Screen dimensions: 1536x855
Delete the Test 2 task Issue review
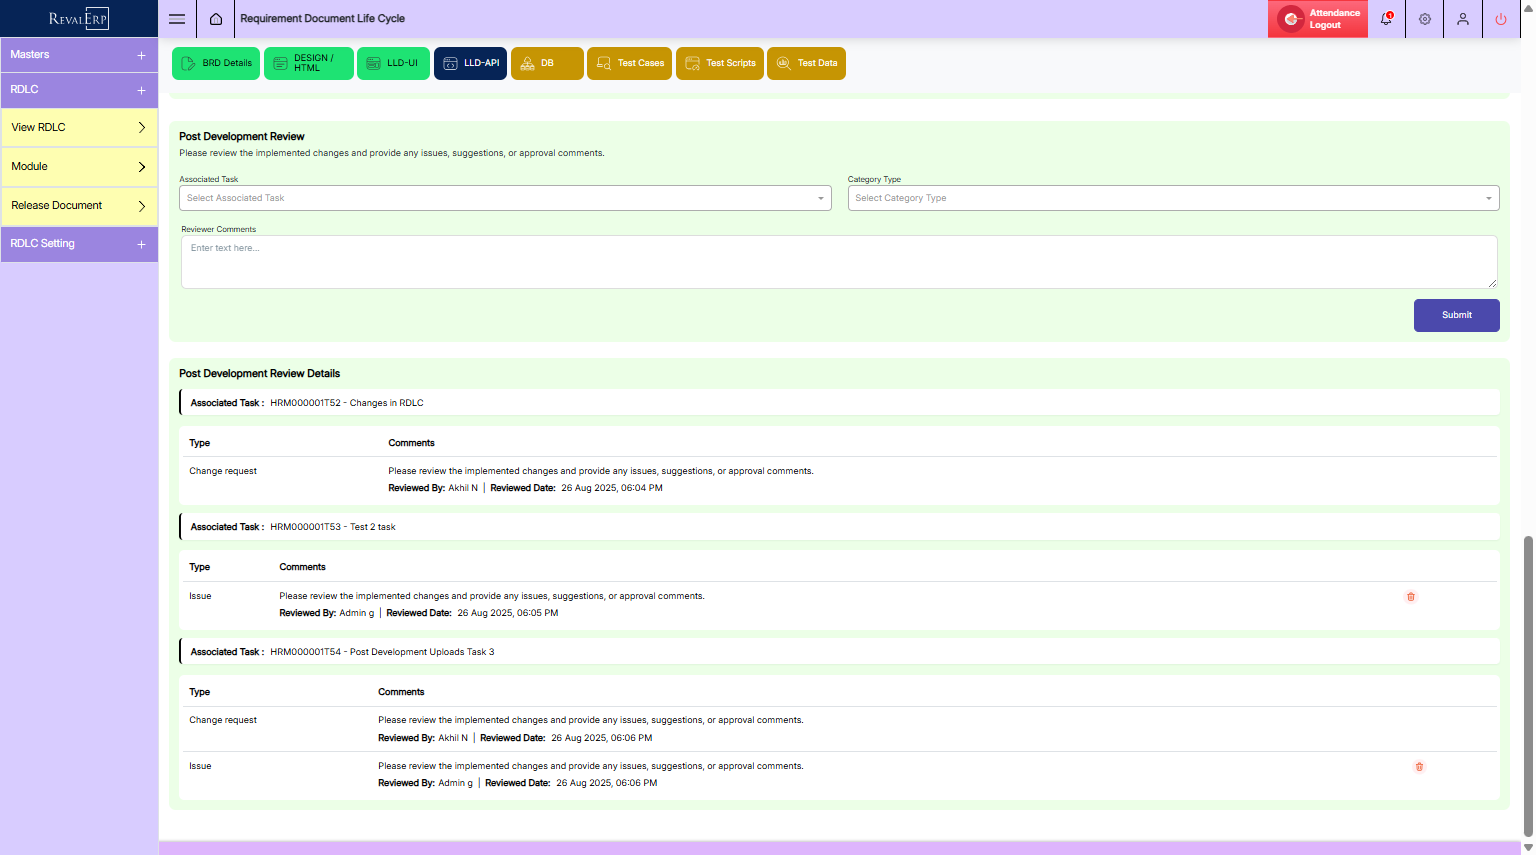coord(1411,597)
